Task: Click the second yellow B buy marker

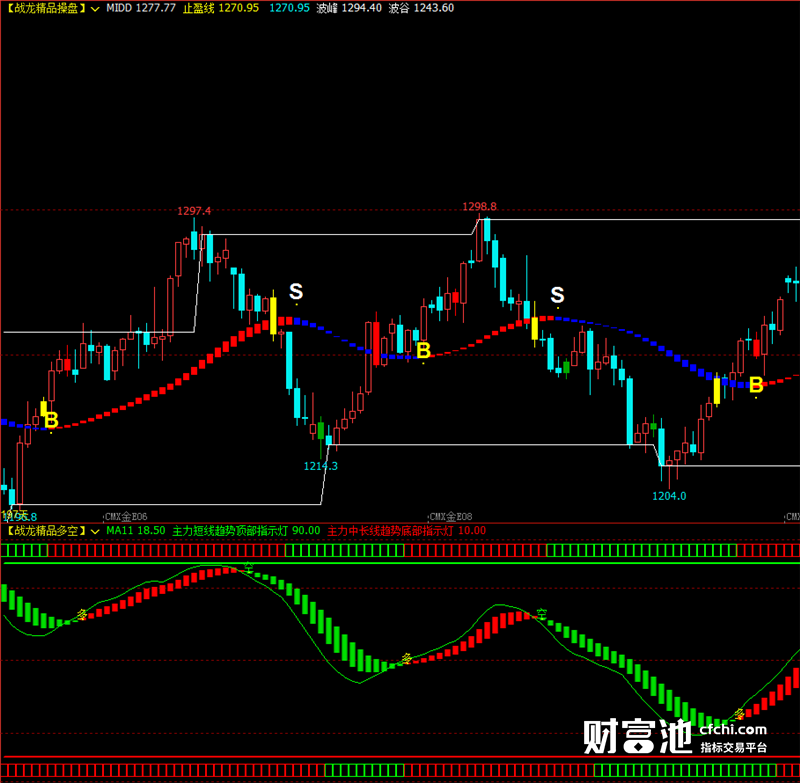Action: click(423, 350)
